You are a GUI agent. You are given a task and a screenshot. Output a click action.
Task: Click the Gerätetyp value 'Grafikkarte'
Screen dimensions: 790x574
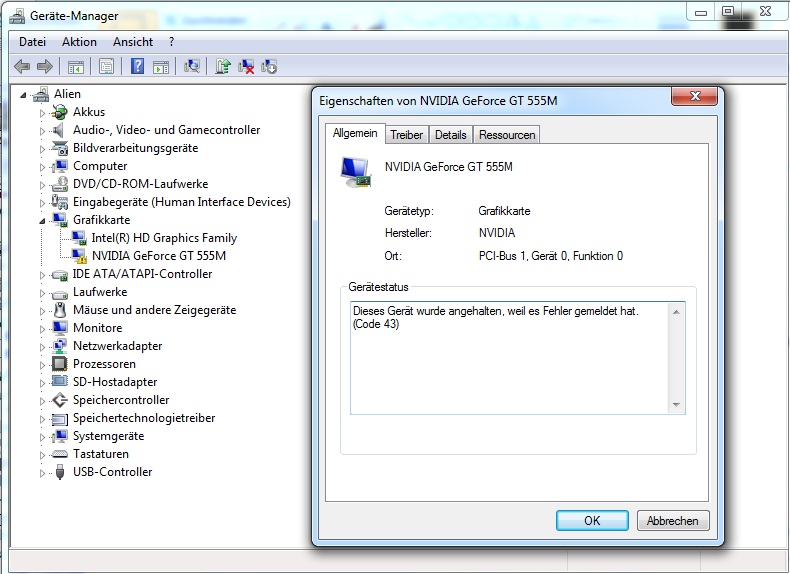click(504, 211)
